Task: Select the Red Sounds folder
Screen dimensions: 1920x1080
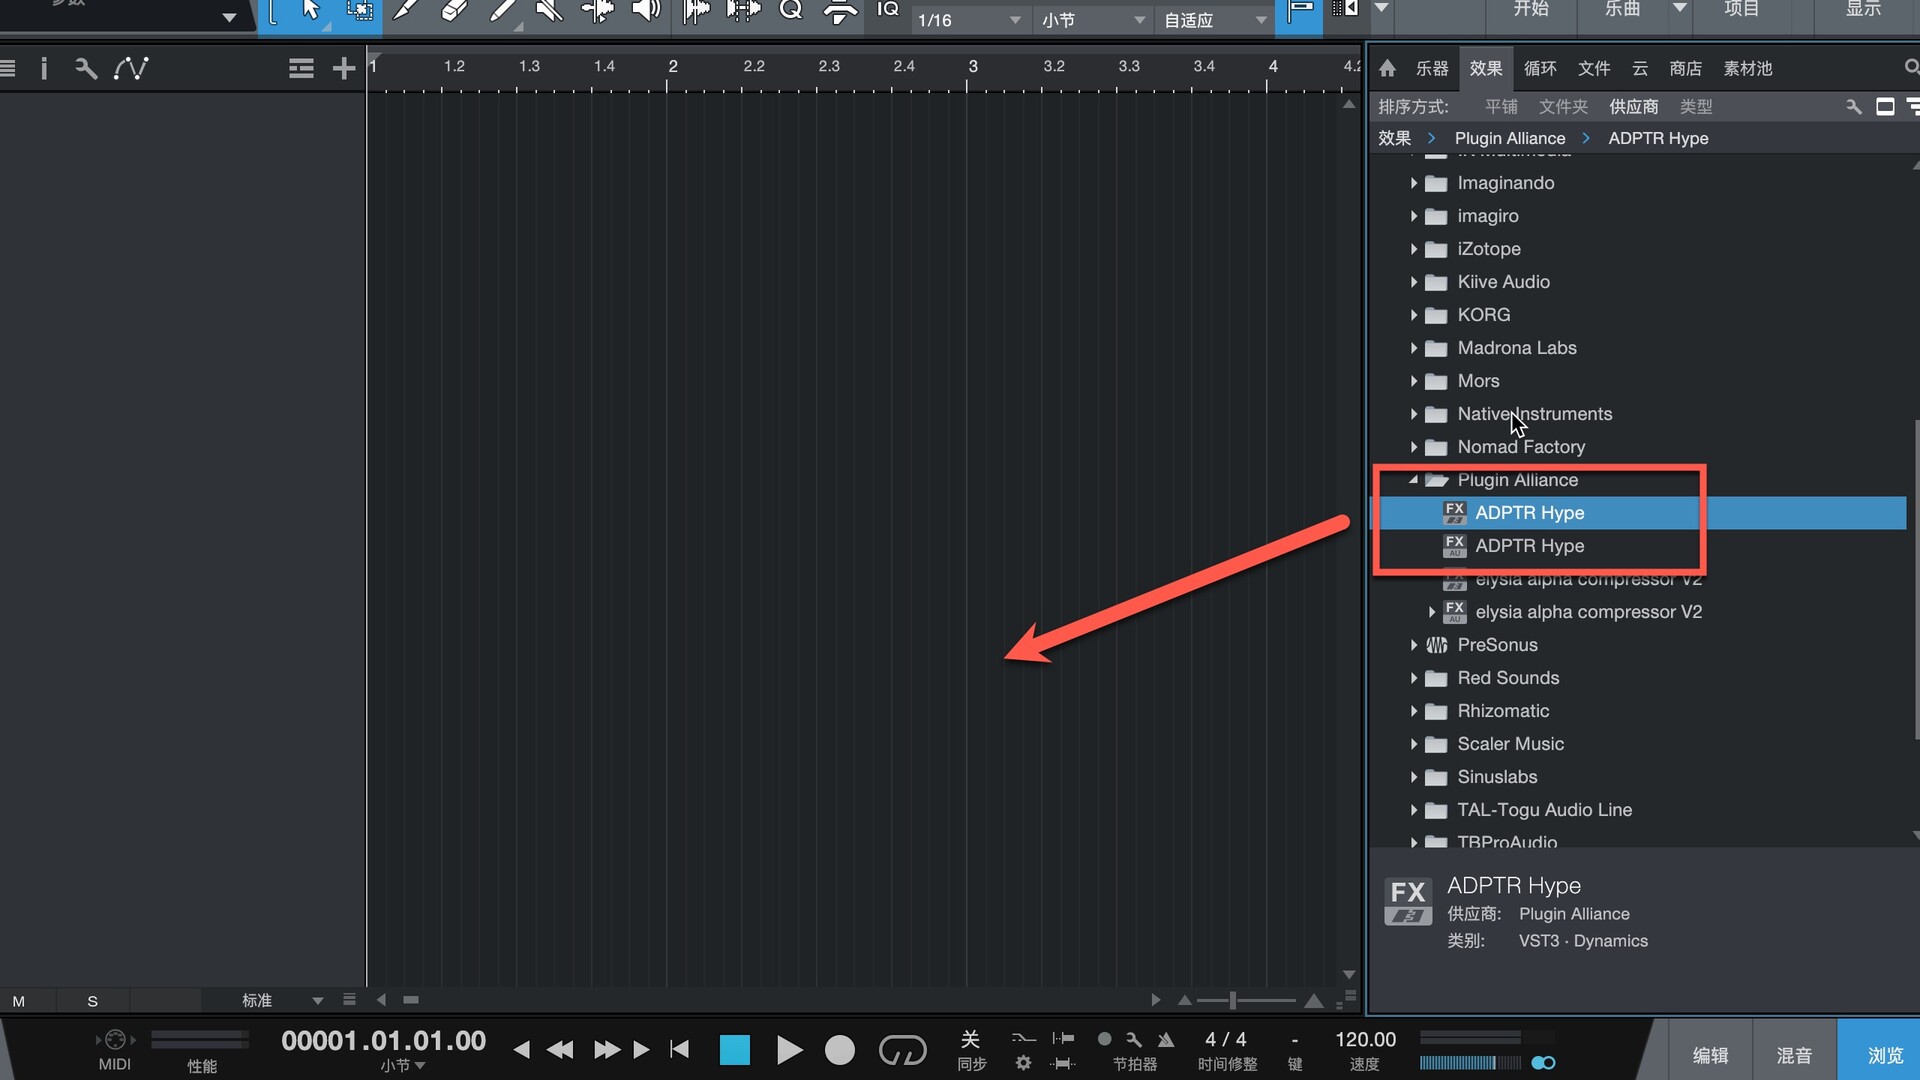Action: point(1508,678)
